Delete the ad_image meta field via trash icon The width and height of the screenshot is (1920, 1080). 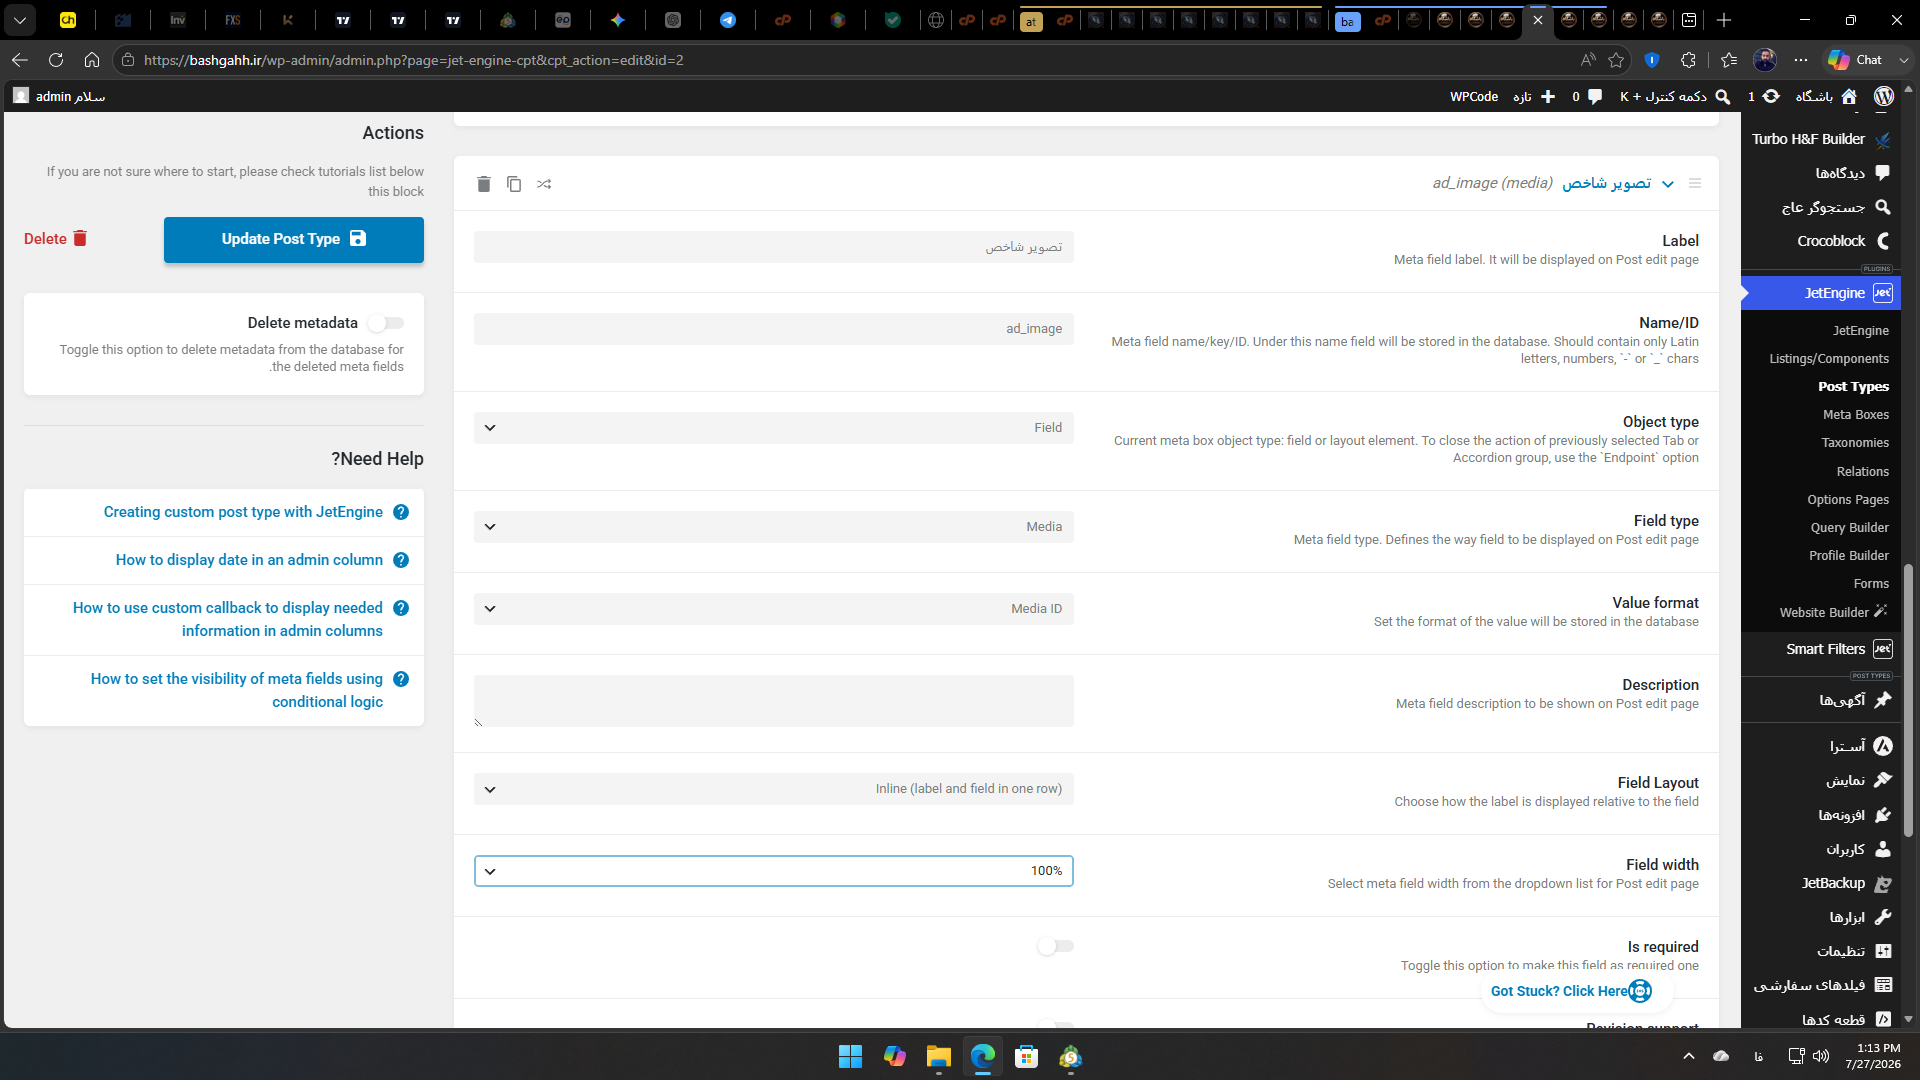pos(484,184)
